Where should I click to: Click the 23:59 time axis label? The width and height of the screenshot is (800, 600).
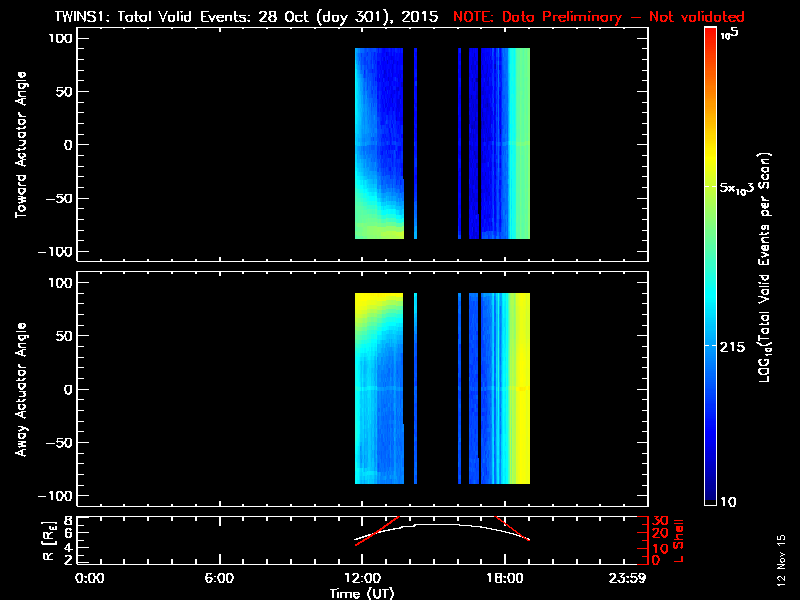click(x=629, y=578)
